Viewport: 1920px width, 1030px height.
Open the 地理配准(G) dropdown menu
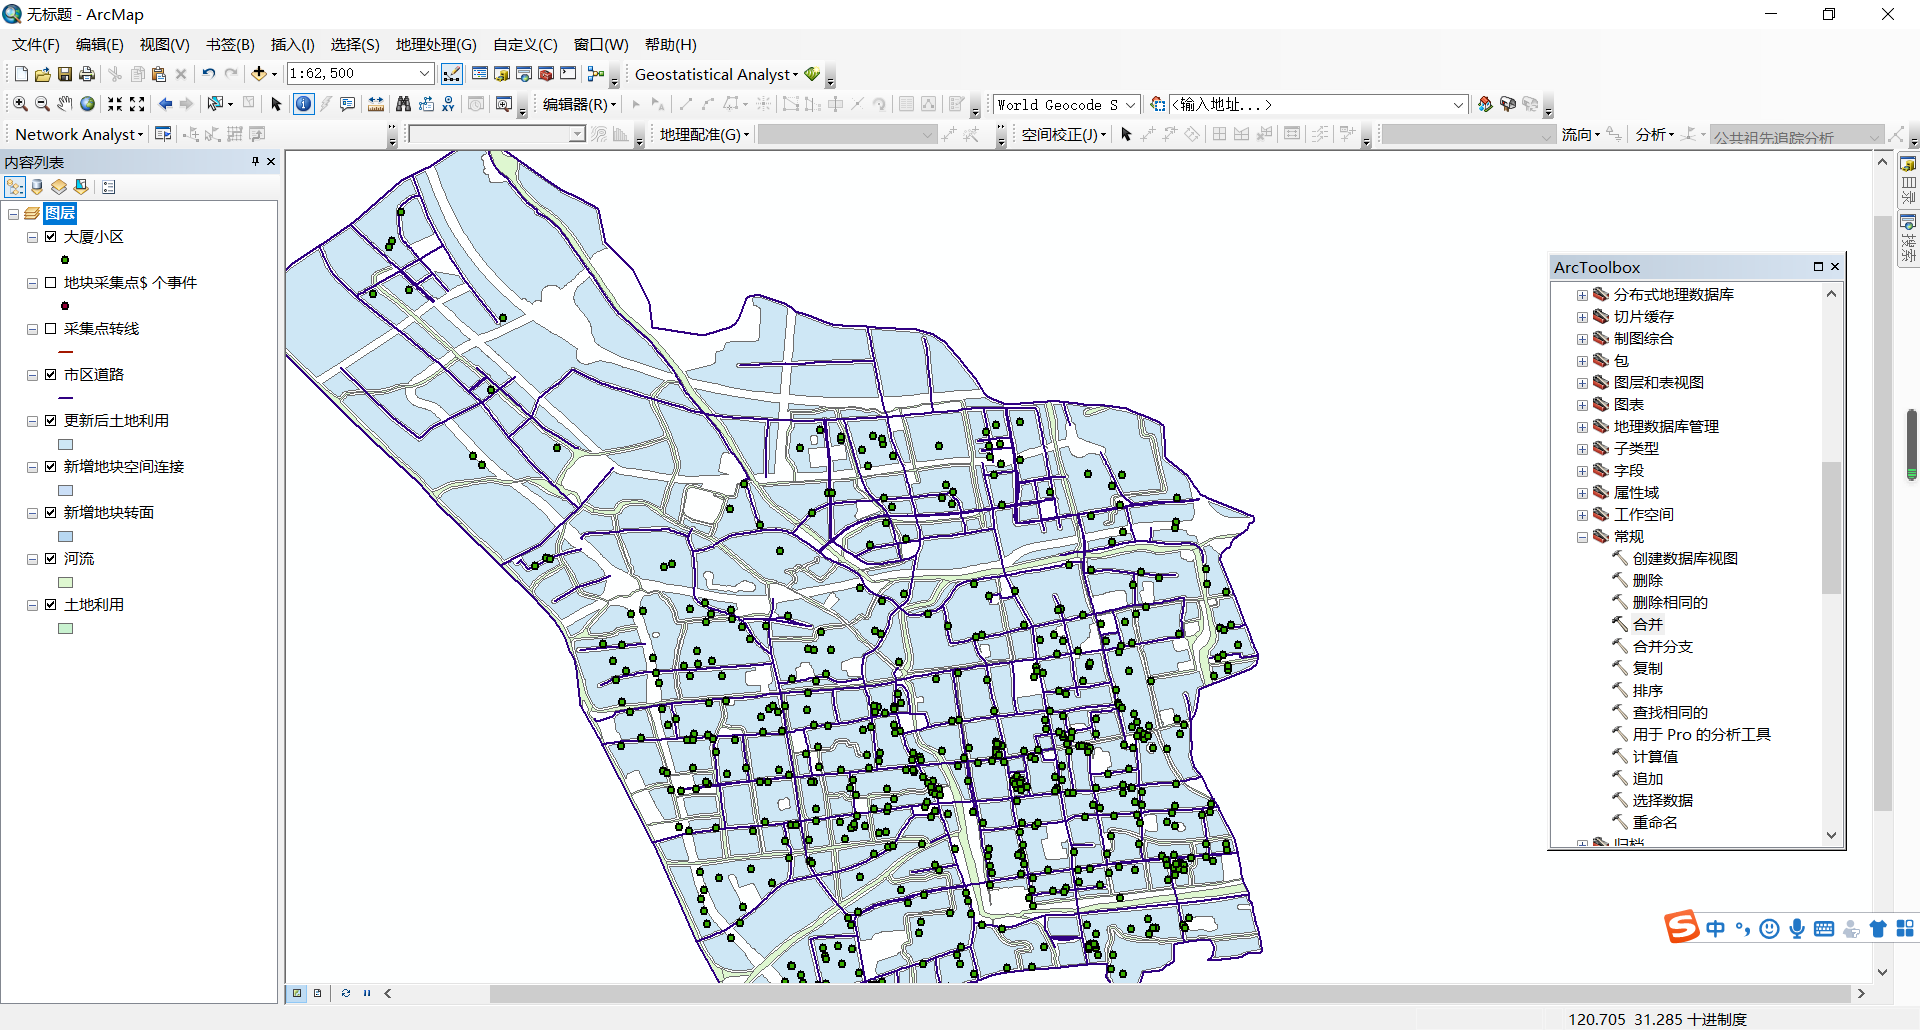pyautogui.click(x=704, y=134)
